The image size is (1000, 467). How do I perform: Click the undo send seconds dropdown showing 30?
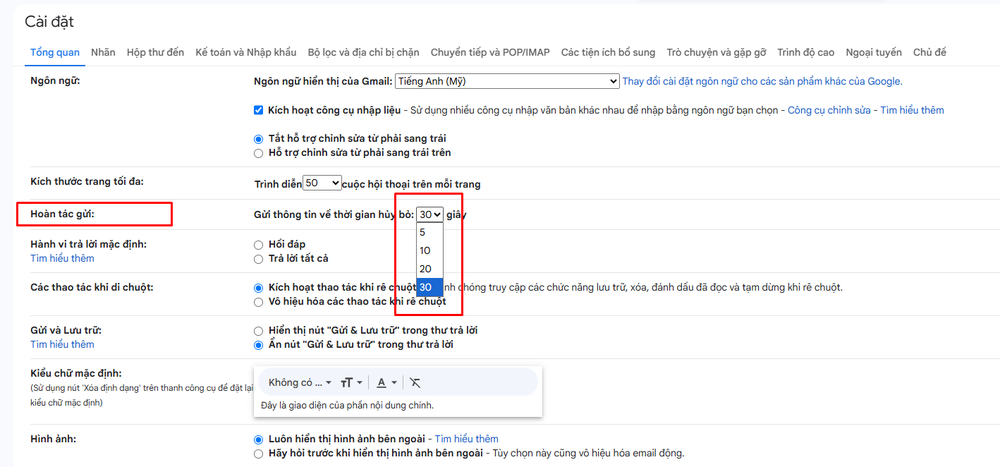[x=430, y=215]
